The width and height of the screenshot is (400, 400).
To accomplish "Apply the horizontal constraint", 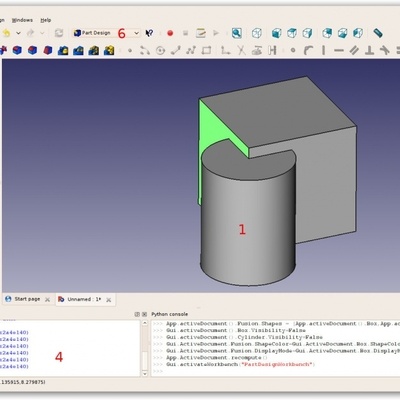I will tap(339, 51).
